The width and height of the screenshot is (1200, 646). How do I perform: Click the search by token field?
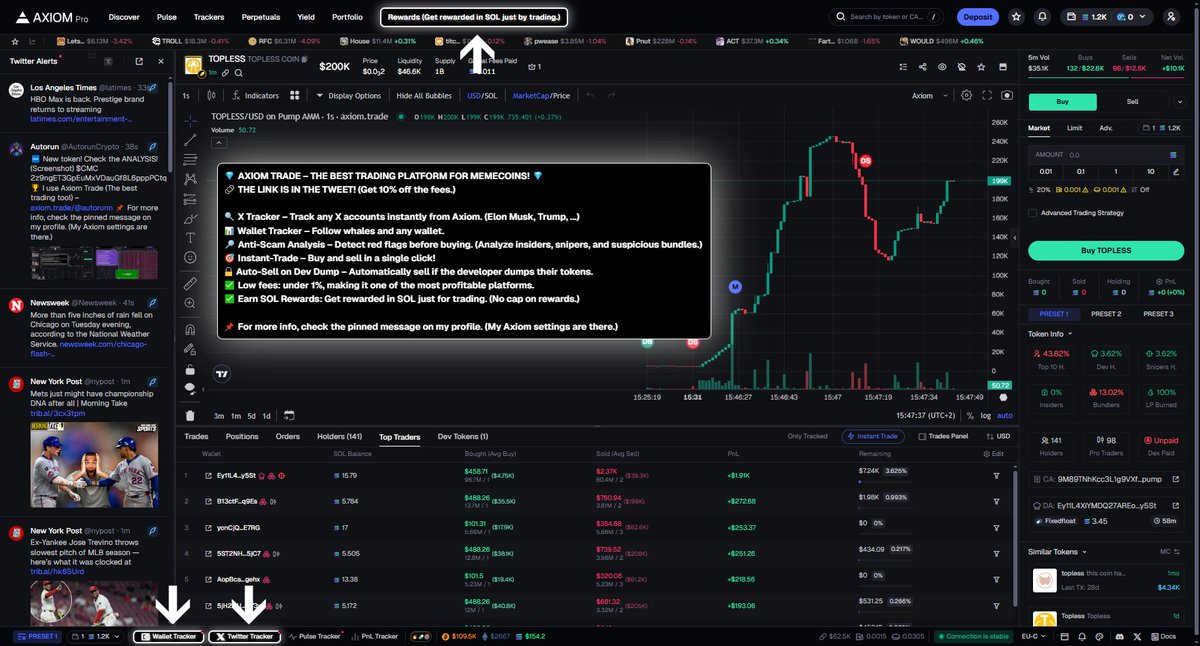[x=887, y=17]
